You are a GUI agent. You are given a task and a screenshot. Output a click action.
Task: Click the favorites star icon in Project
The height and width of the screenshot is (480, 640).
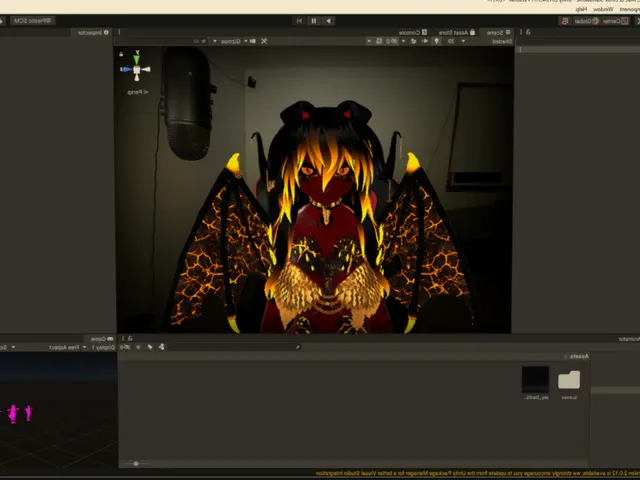(138, 347)
